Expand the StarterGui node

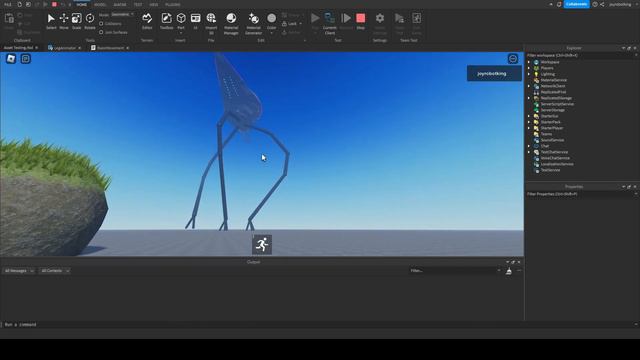pos(529,116)
